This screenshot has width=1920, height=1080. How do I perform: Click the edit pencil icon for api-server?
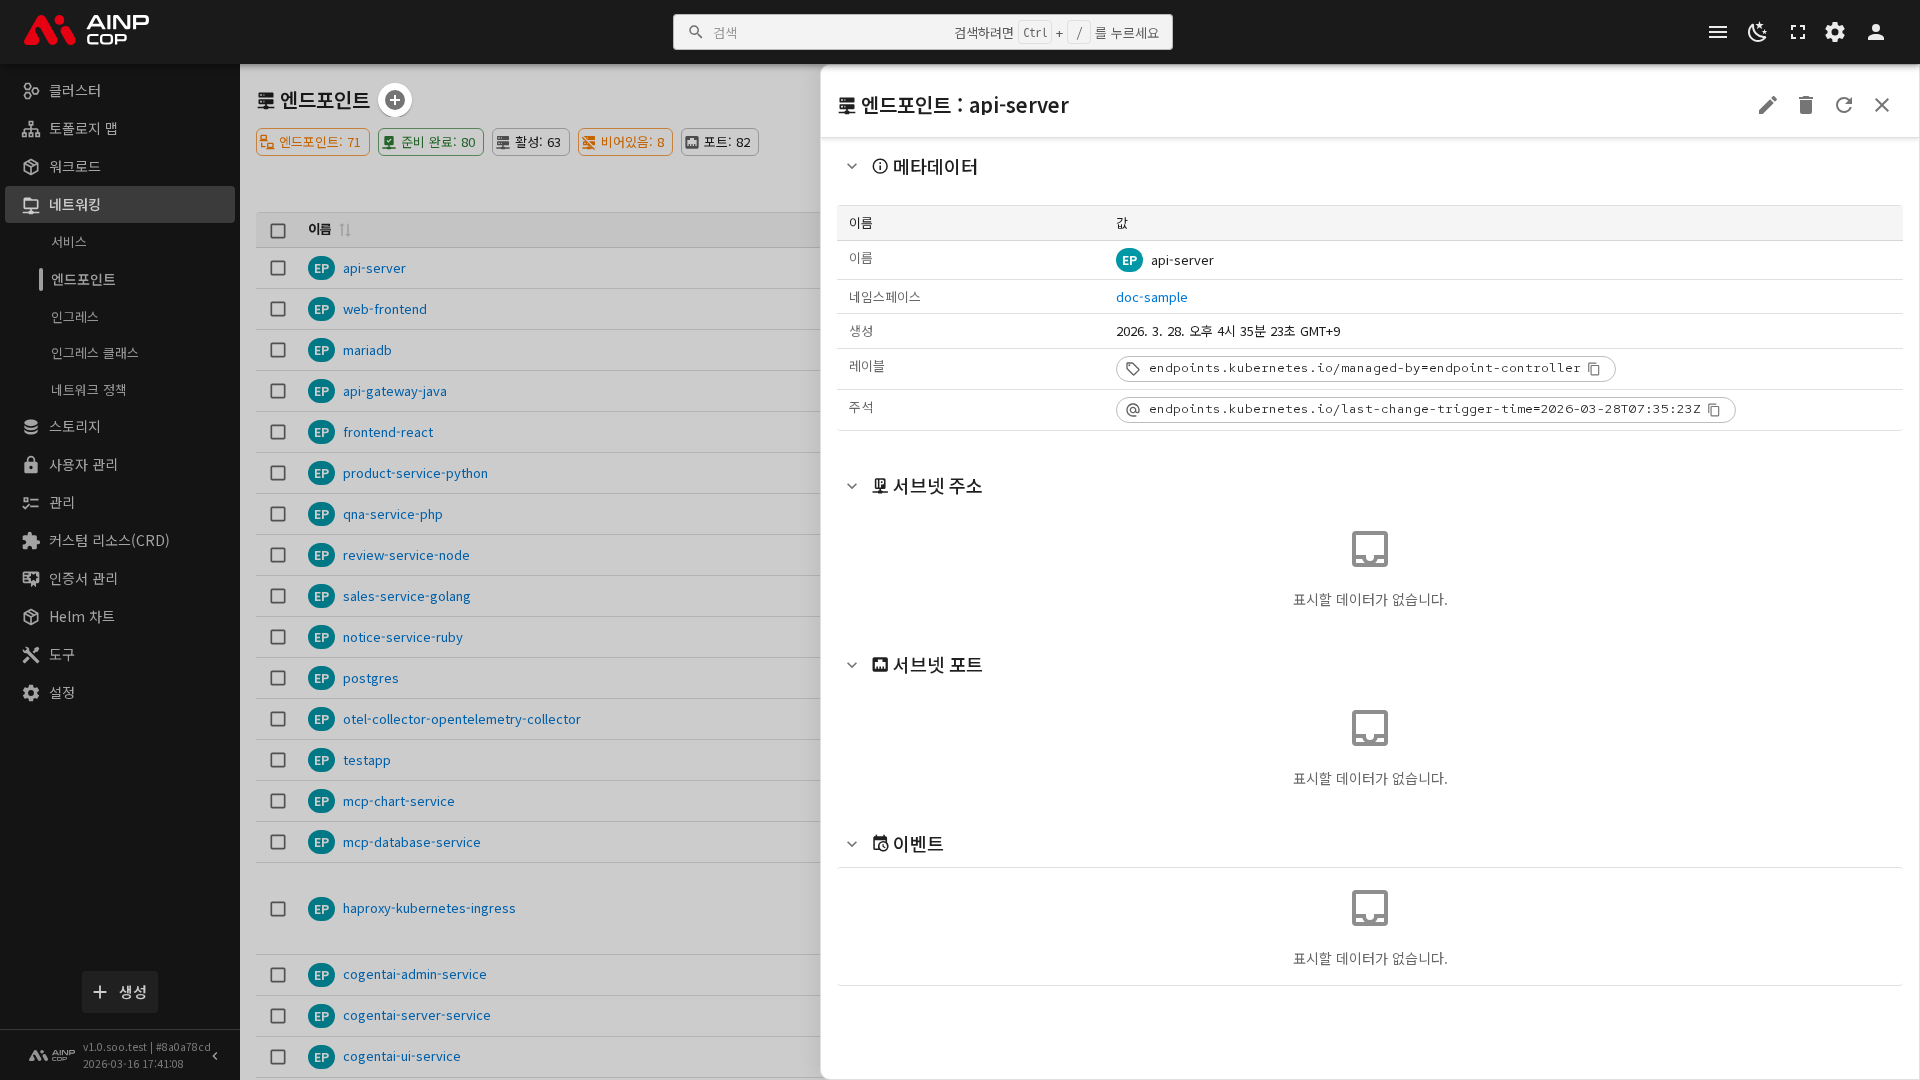tap(1767, 105)
